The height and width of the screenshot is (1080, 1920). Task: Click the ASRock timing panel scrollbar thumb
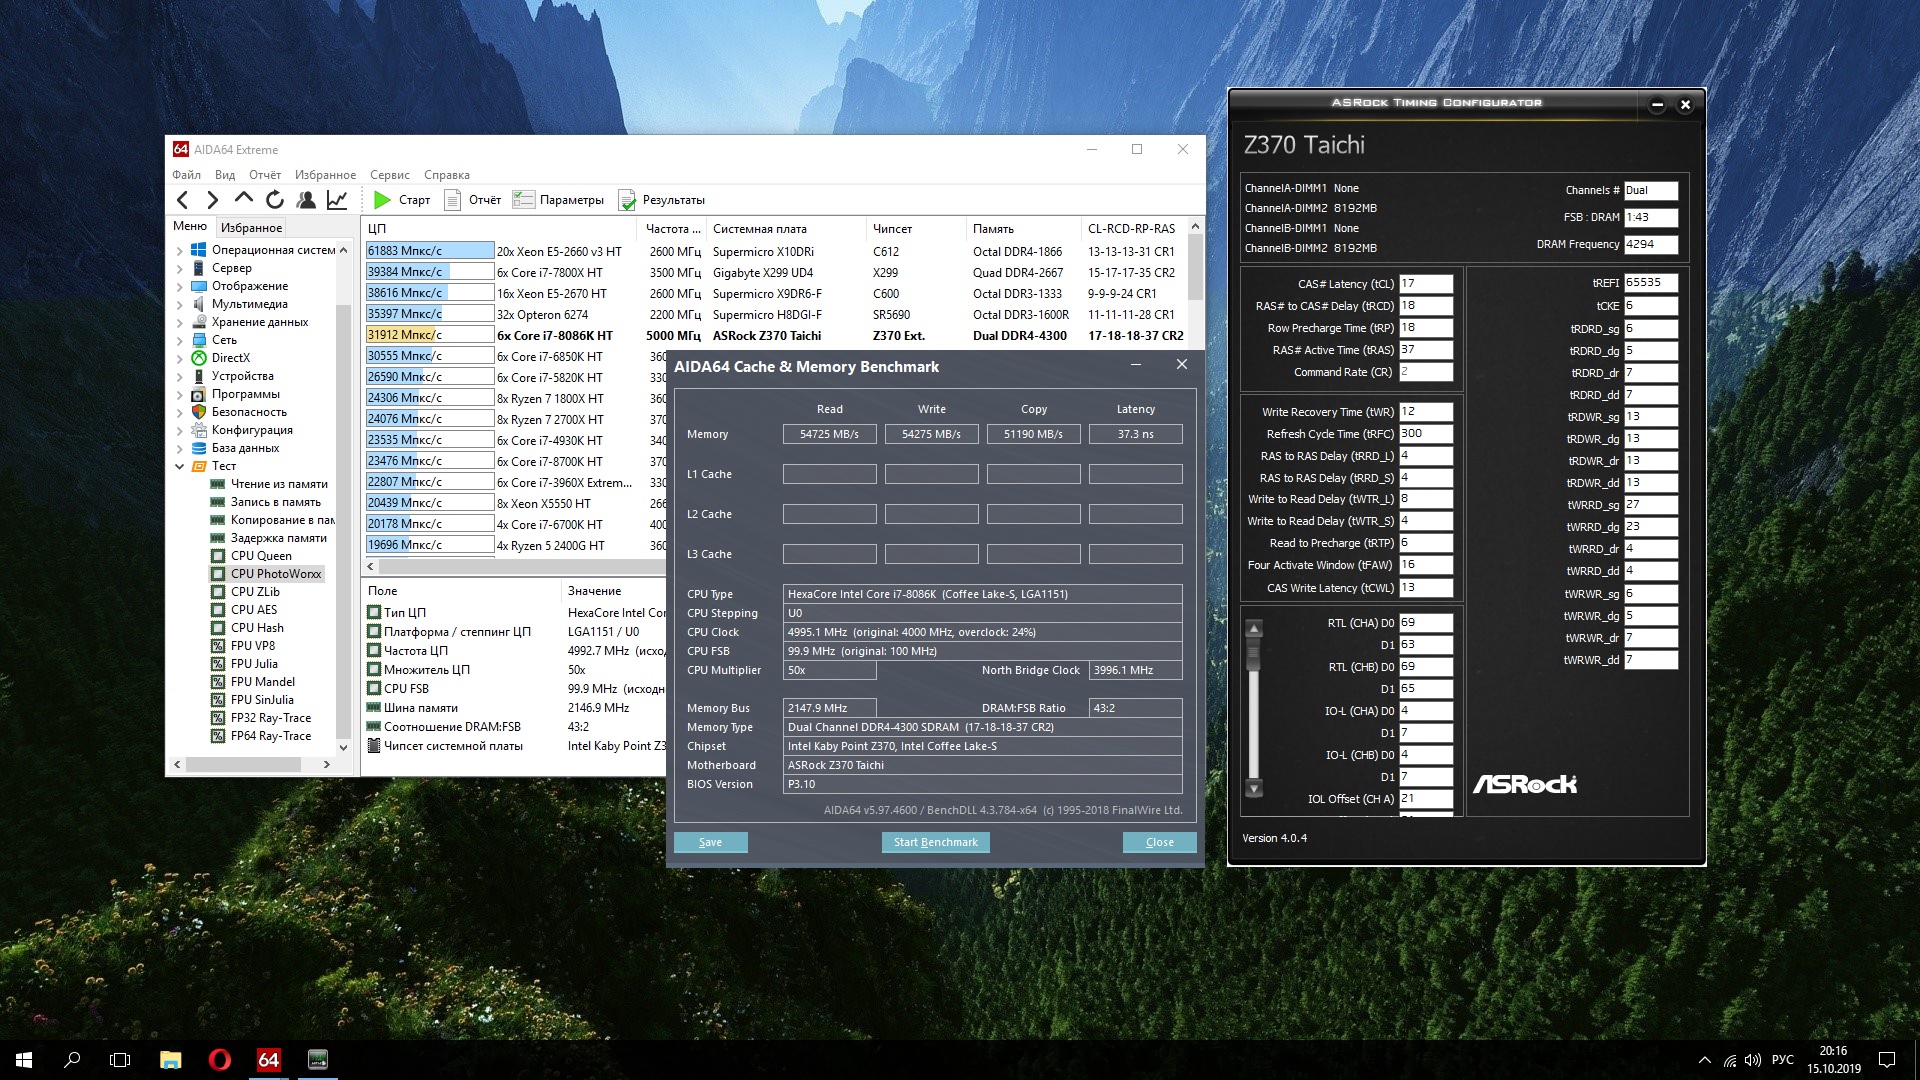coord(1253,656)
